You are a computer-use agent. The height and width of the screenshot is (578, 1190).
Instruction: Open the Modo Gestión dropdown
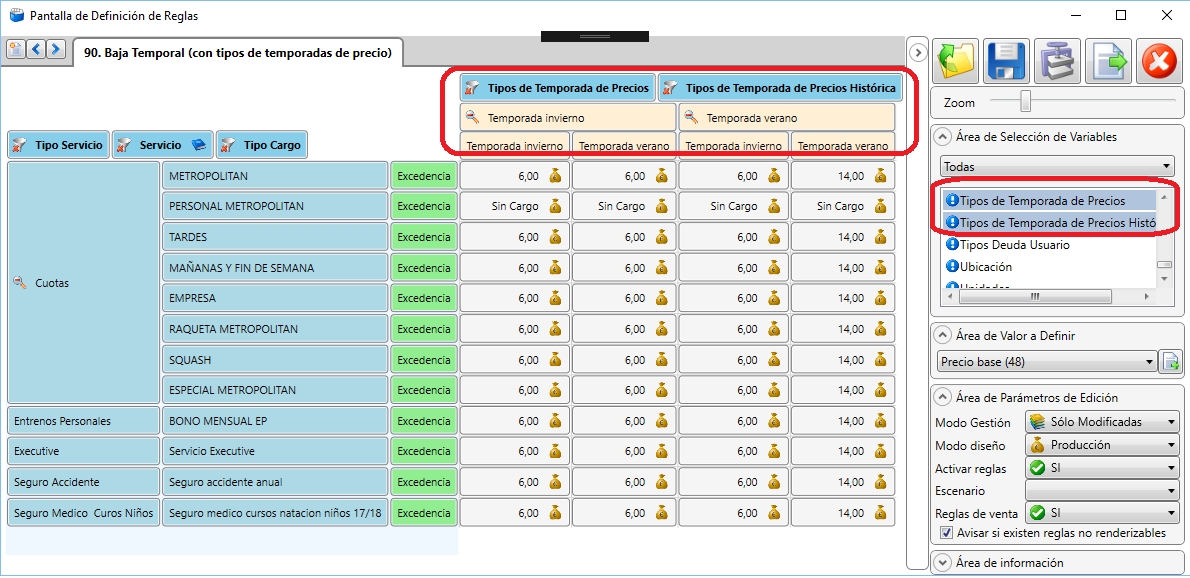[x=1103, y=423]
